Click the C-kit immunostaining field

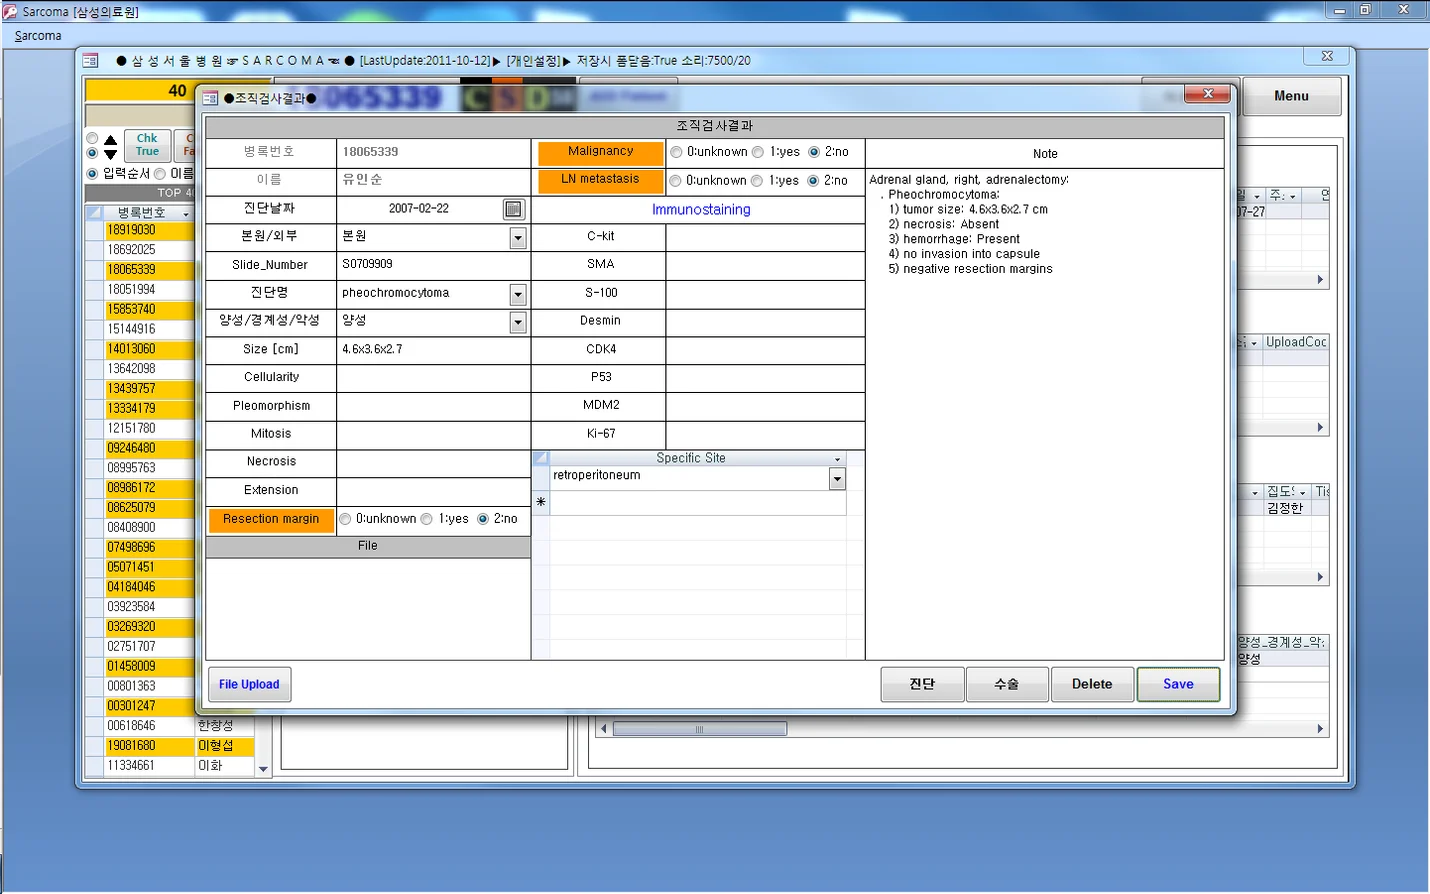click(765, 237)
